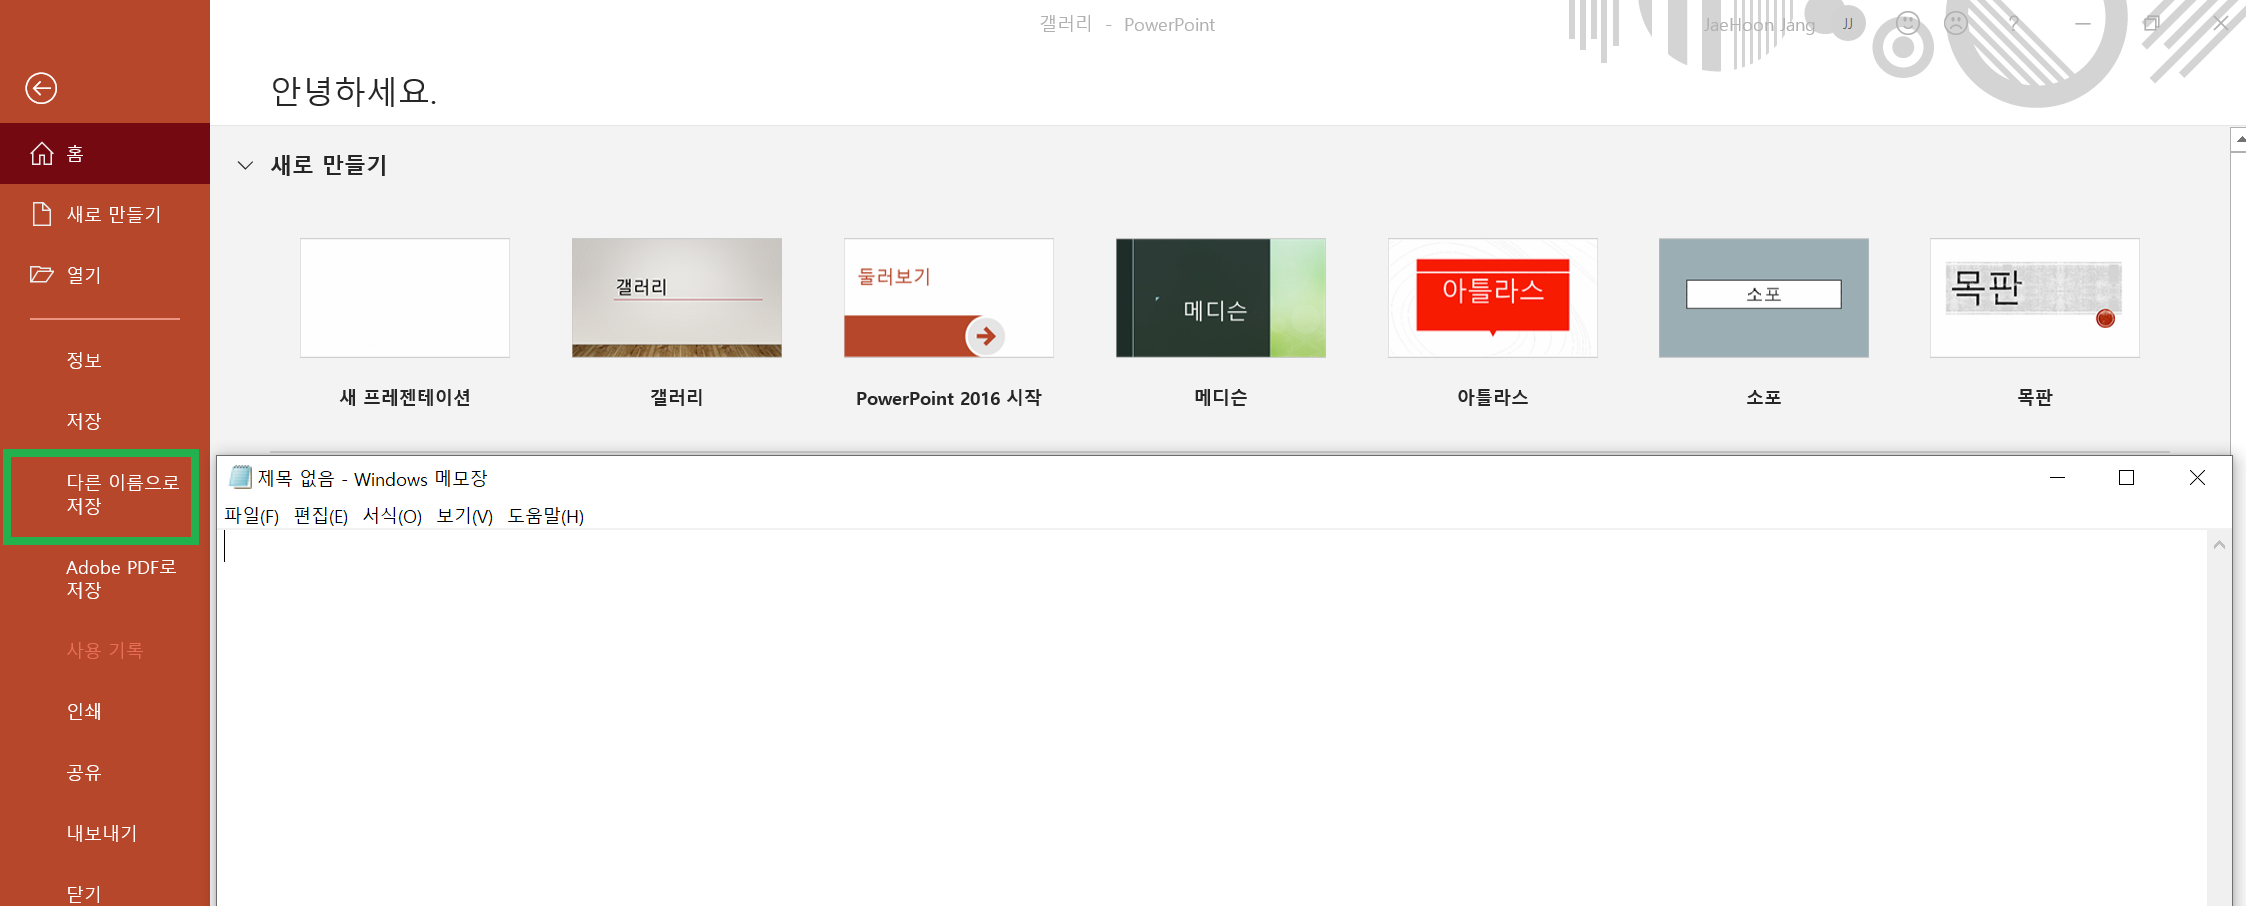Click the frown feedback icon
2246x906 pixels.
1956,23
